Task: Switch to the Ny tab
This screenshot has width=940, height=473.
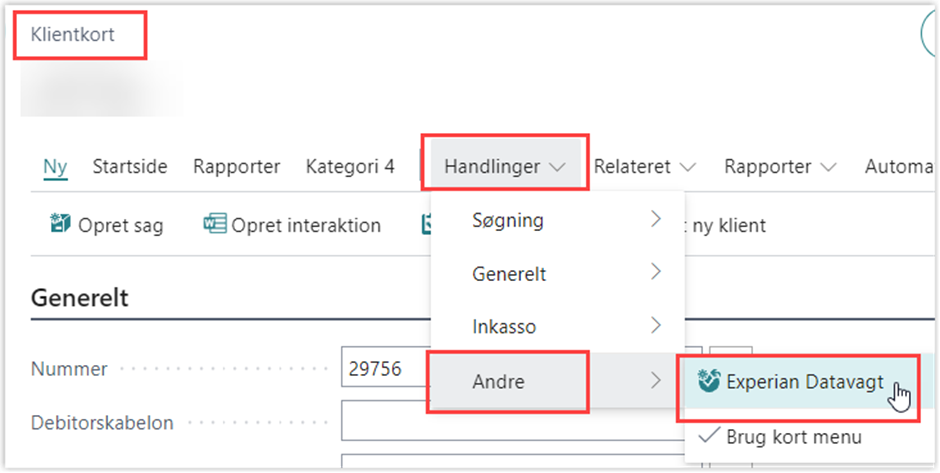Action: pyautogui.click(x=55, y=167)
